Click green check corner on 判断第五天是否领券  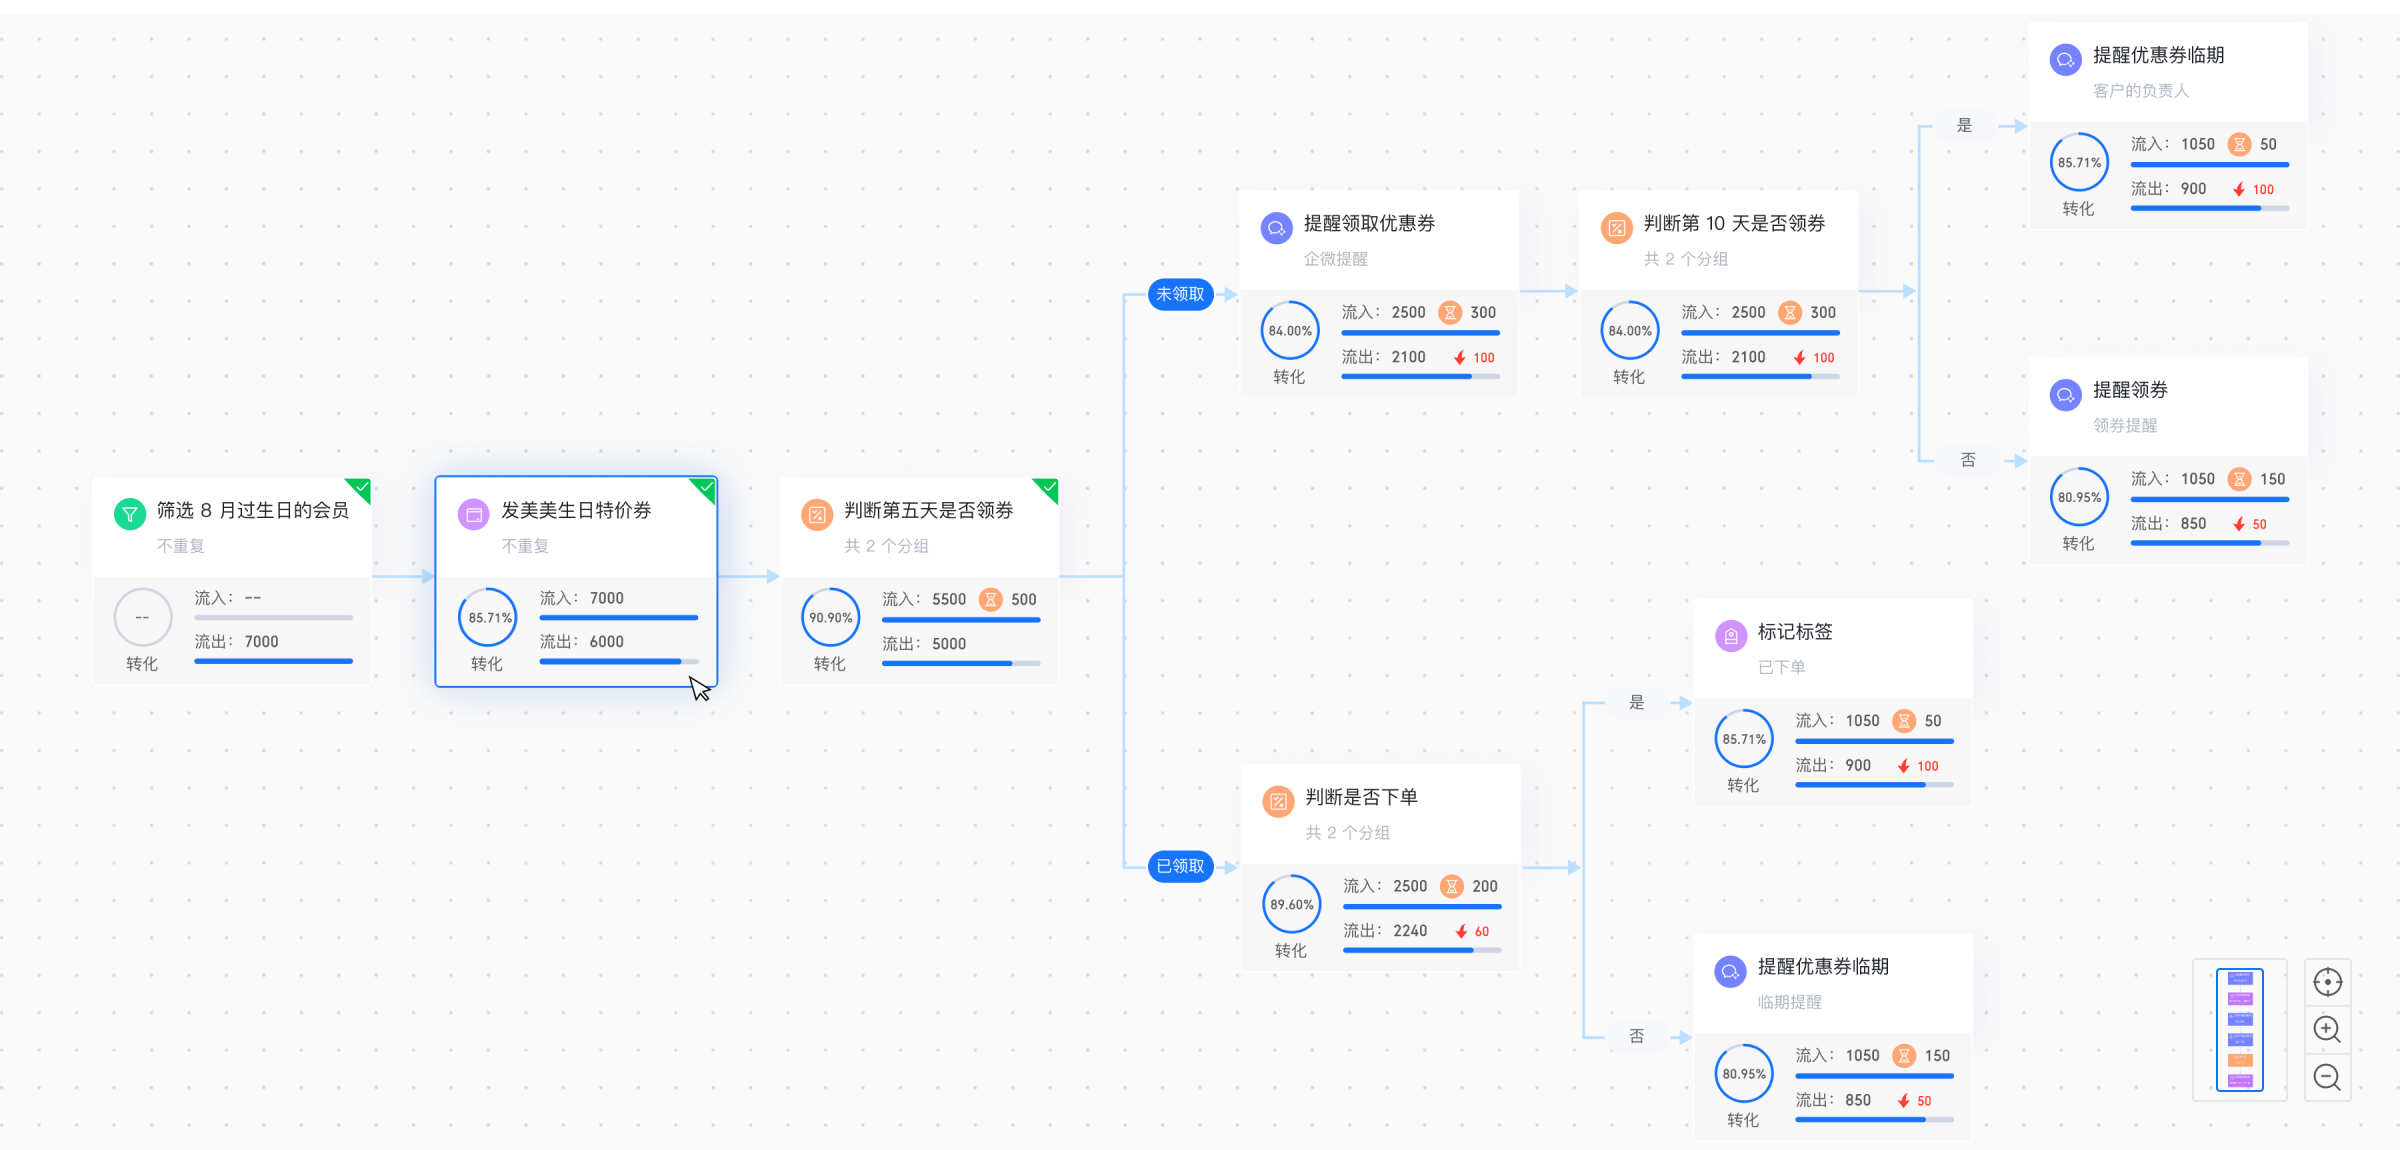1048,488
